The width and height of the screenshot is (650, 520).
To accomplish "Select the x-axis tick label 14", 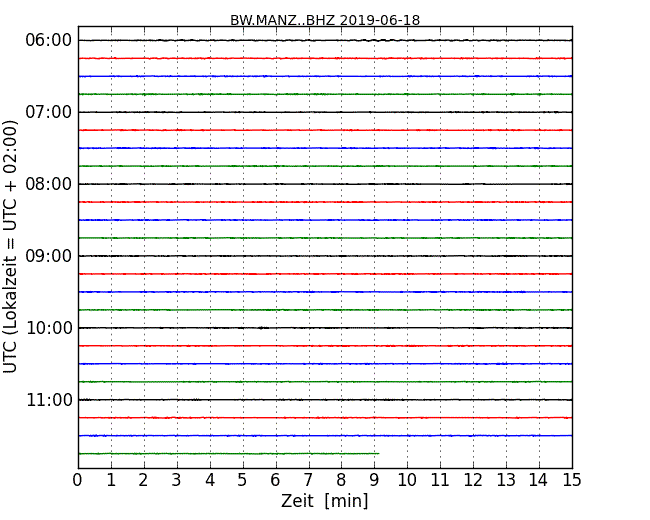I will [538, 480].
